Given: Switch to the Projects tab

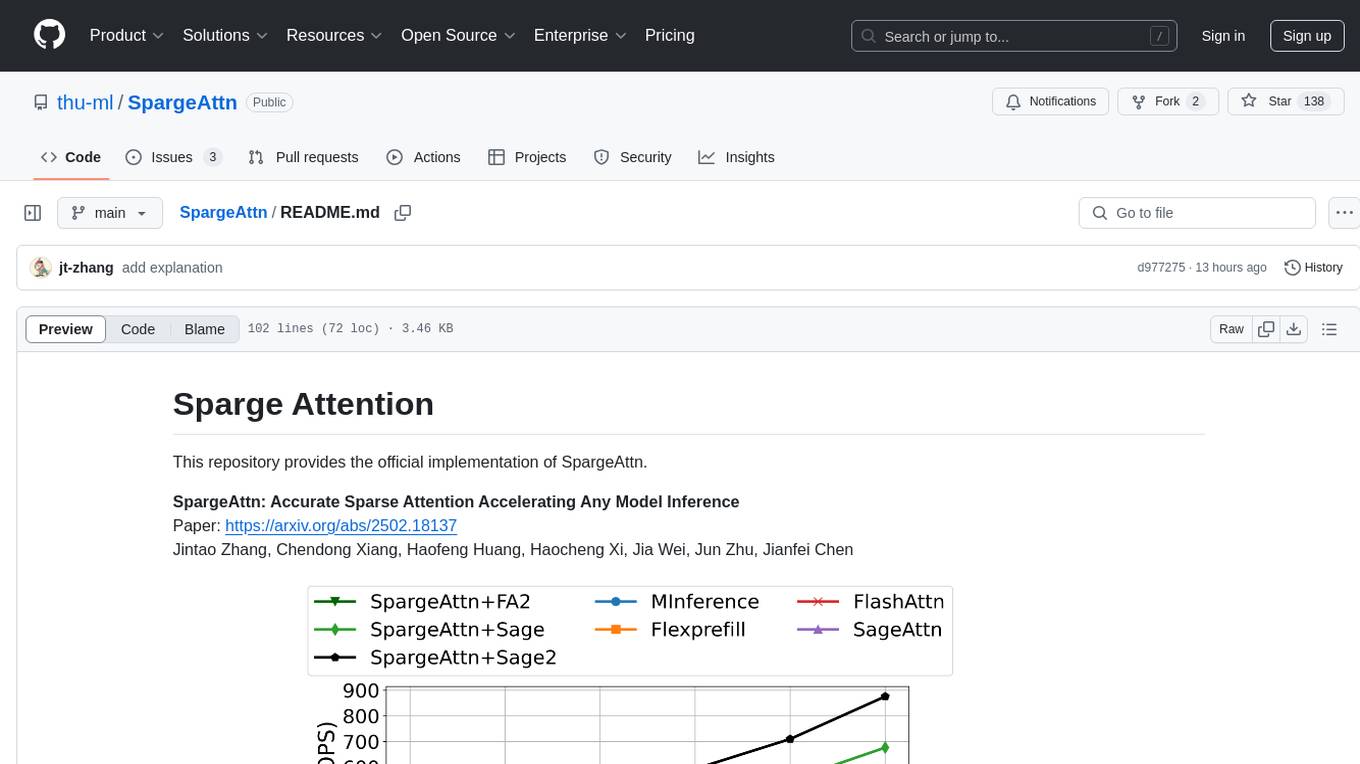Looking at the screenshot, I should 527,157.
